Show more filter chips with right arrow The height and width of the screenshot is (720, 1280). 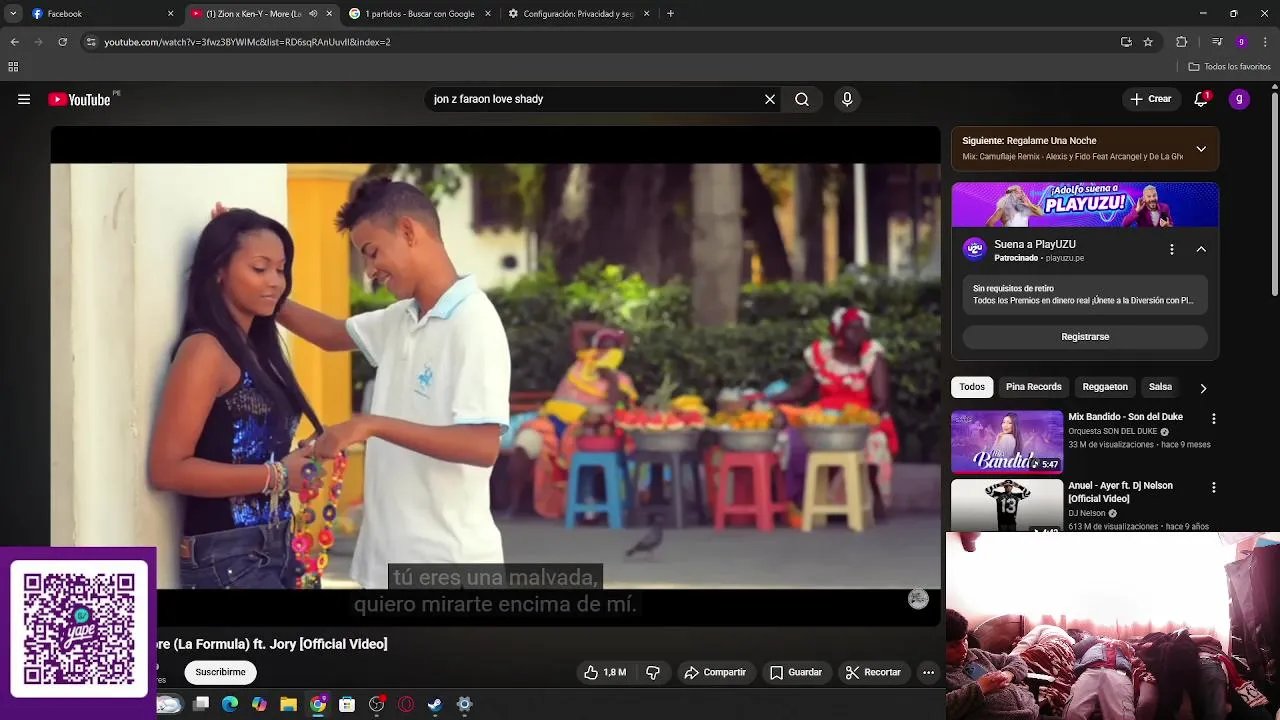click(x=1203, y=388)
